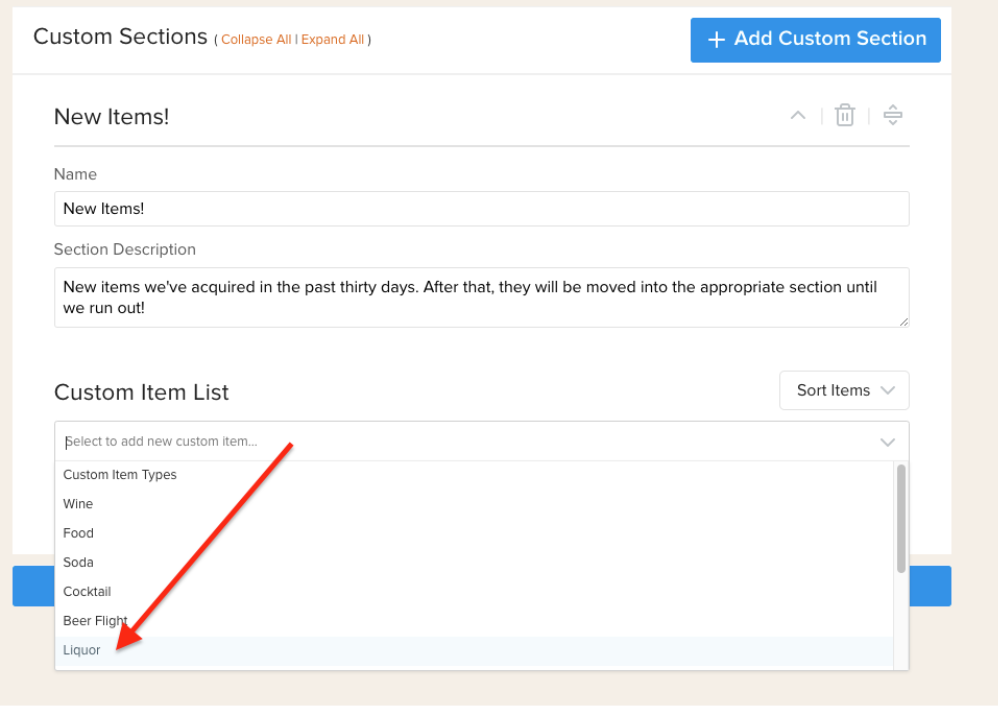
Task: Open the Sort Items dropdown
Action: tap(844, 390)
